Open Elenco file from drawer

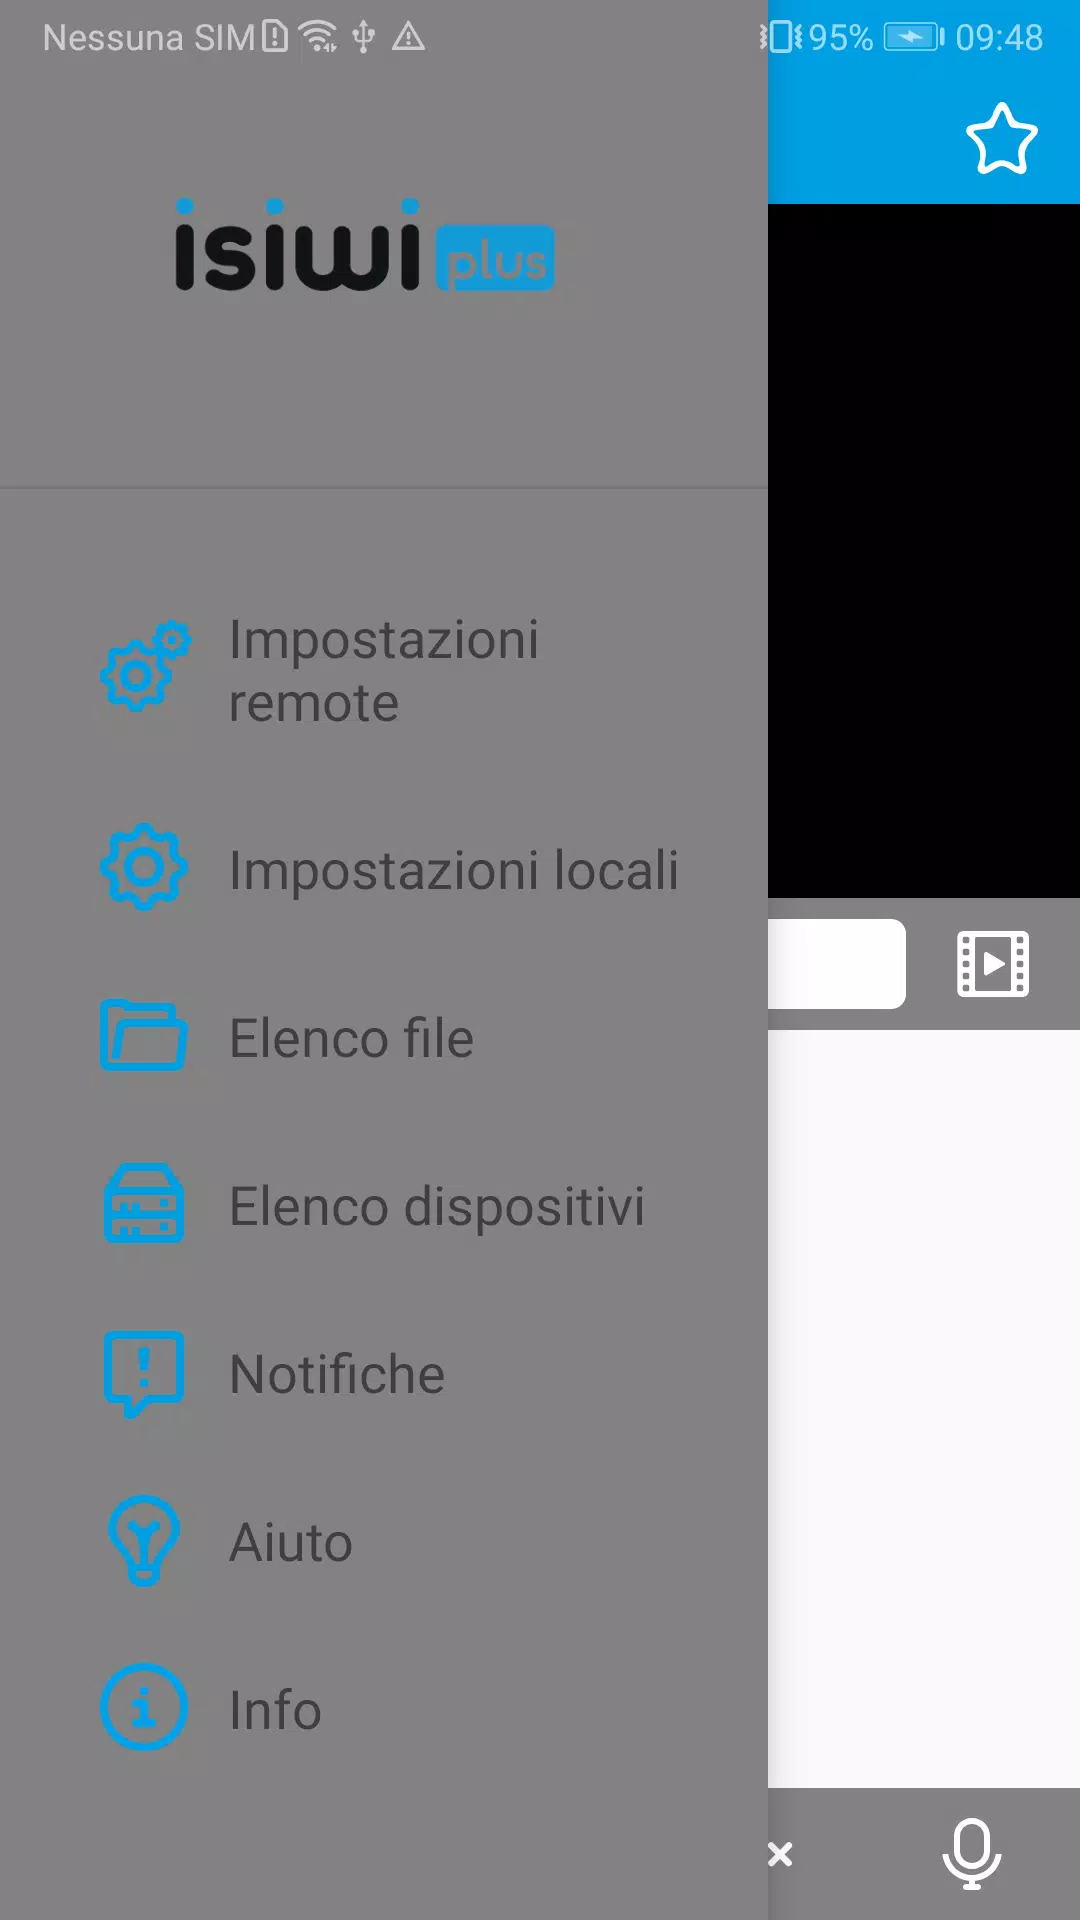(384, 1038)
